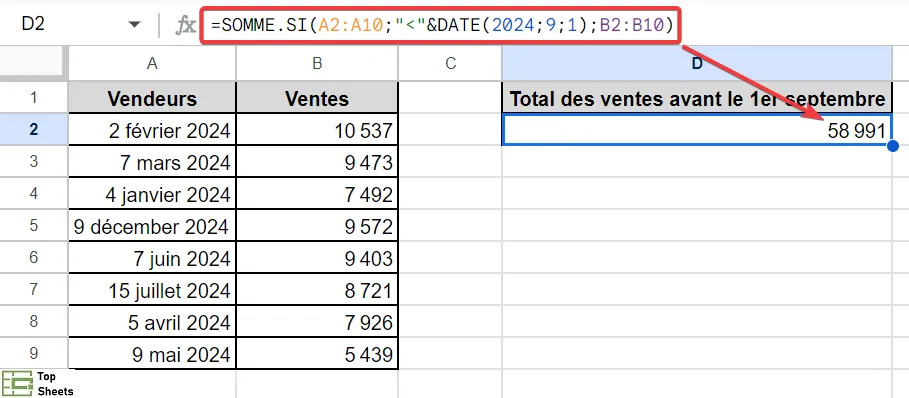Open the name box dropdown arrow

(x=134, y=25)
